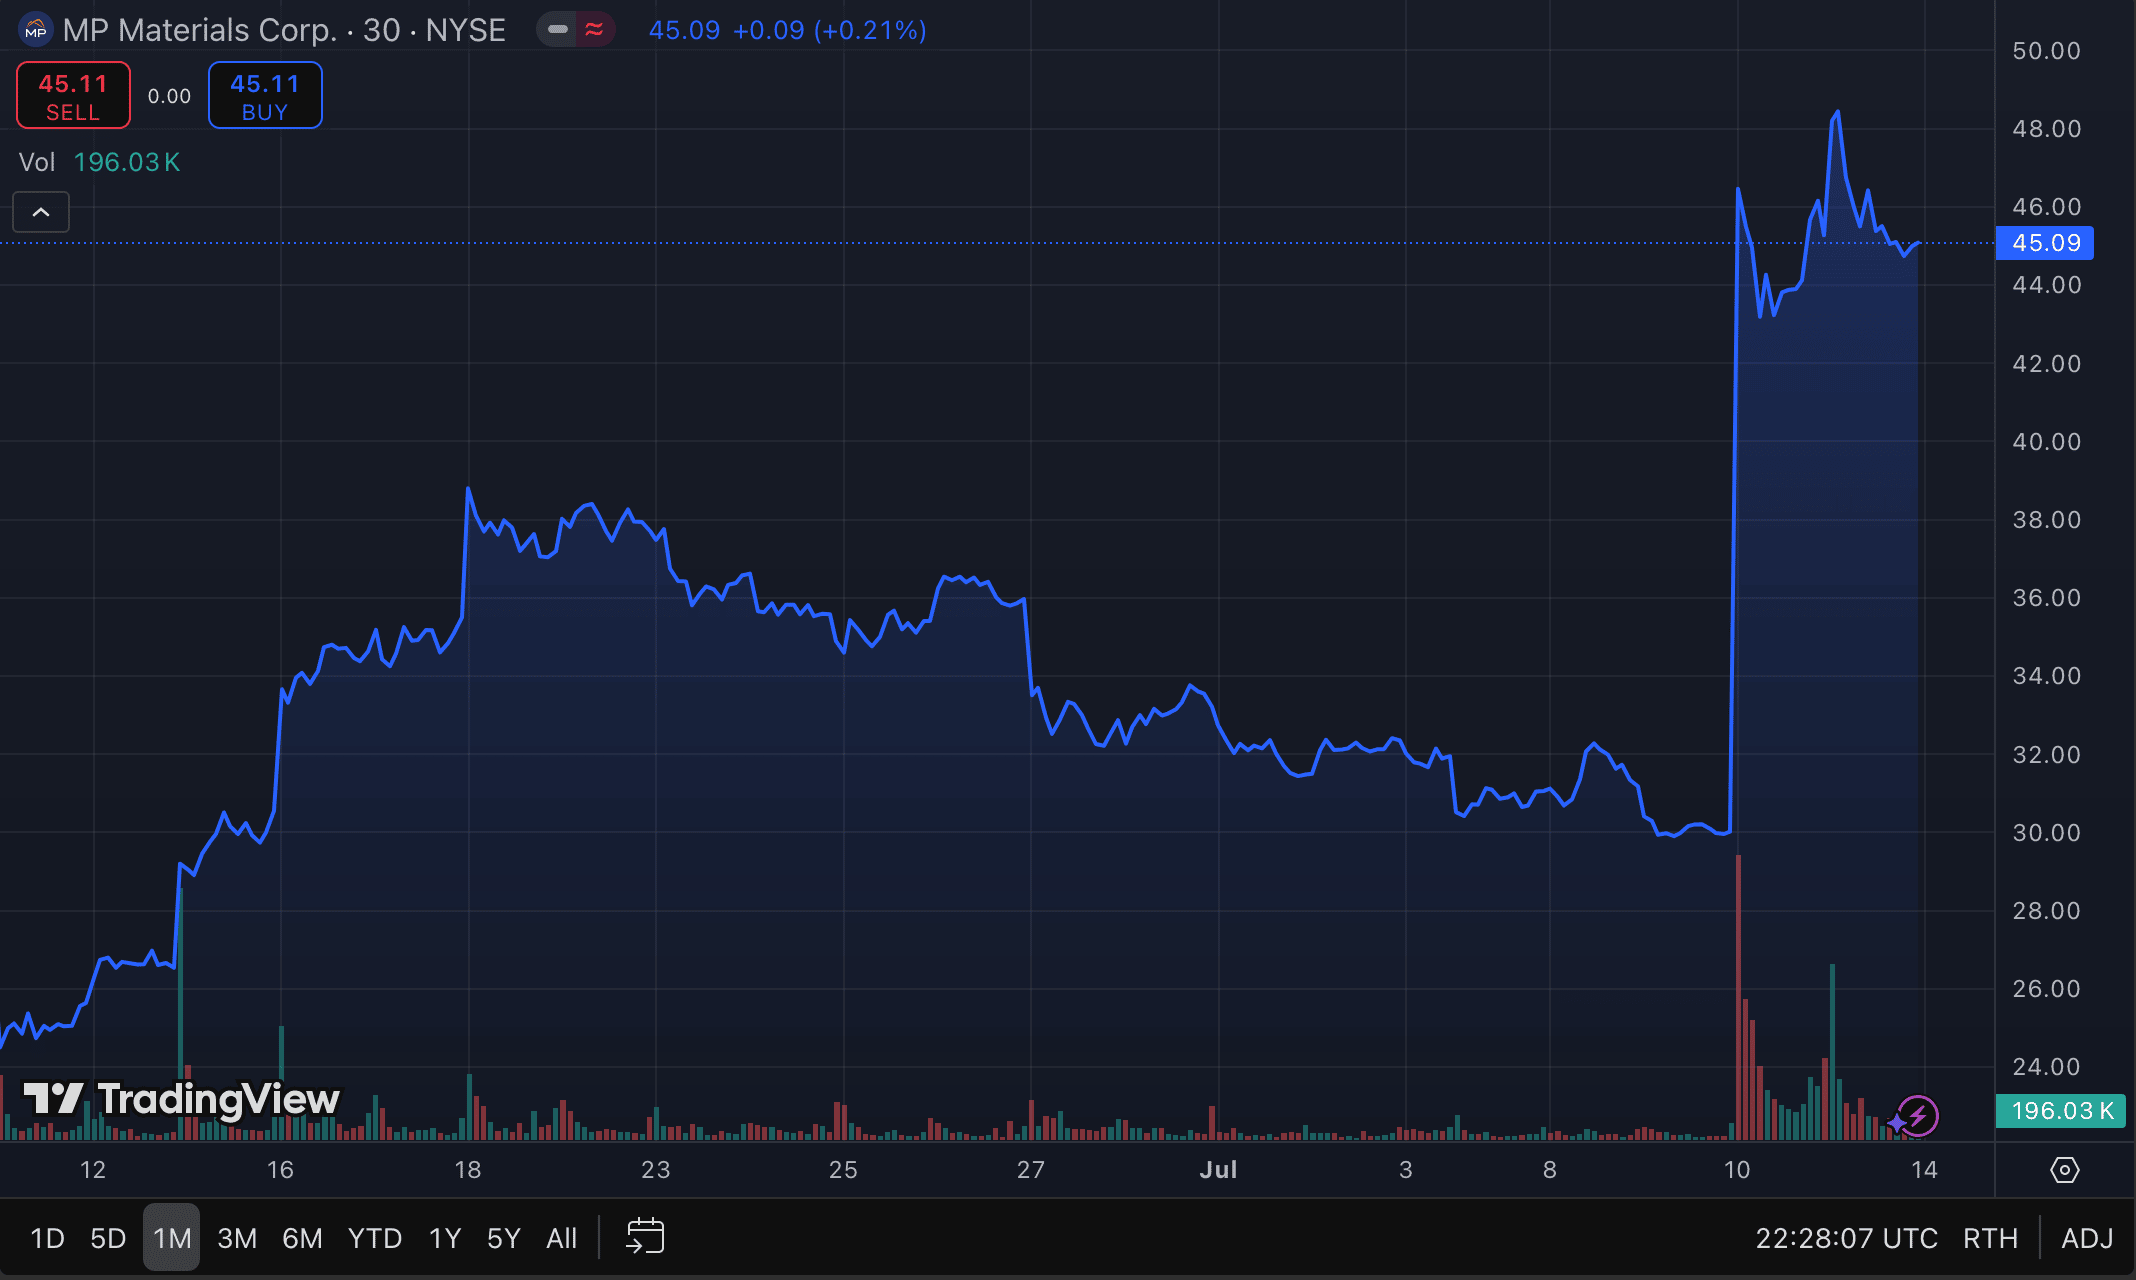
Task: Select the YTD time range
Action: [x=375, y=1238]
